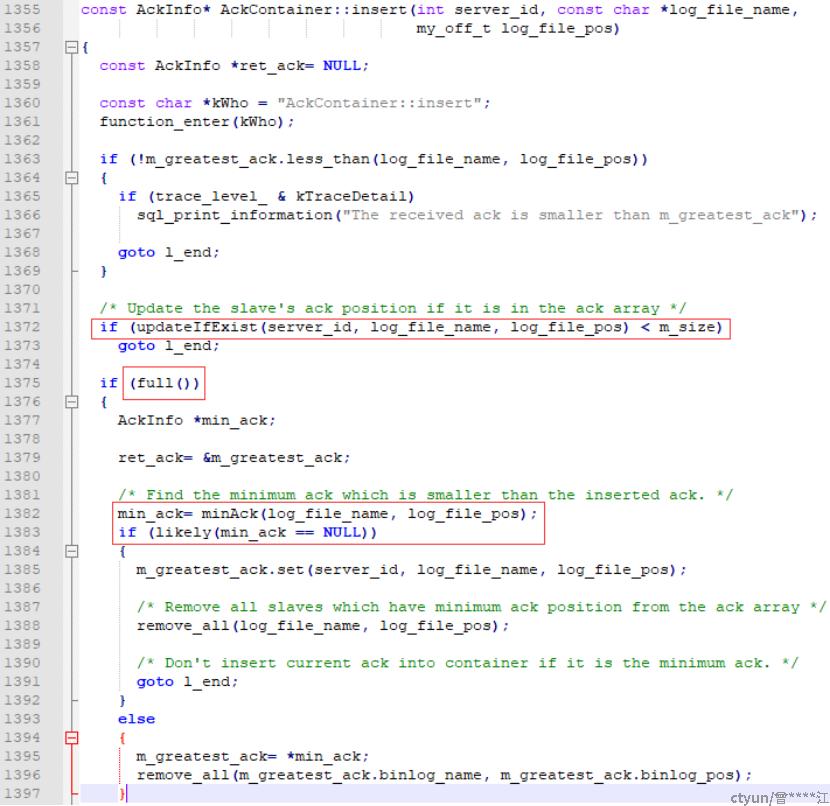Click 'm_greatest_ack.binlog_name' on line 1396
Image resolution: width=830 pixels, height=806 pixels.
point(359,775)
